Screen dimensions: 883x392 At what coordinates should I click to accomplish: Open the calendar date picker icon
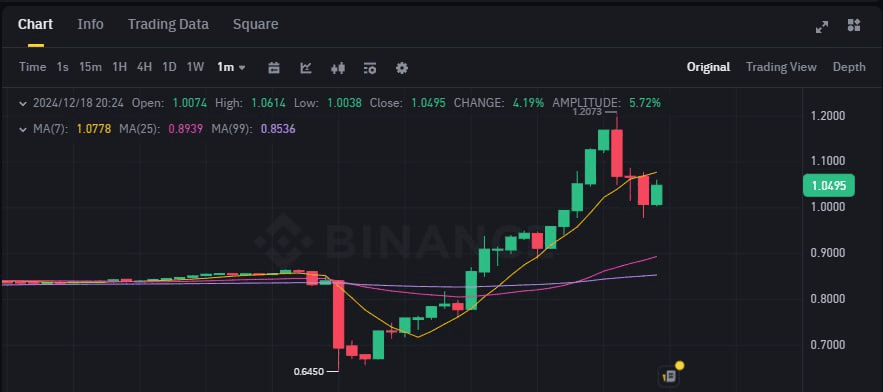click(274, 68)
